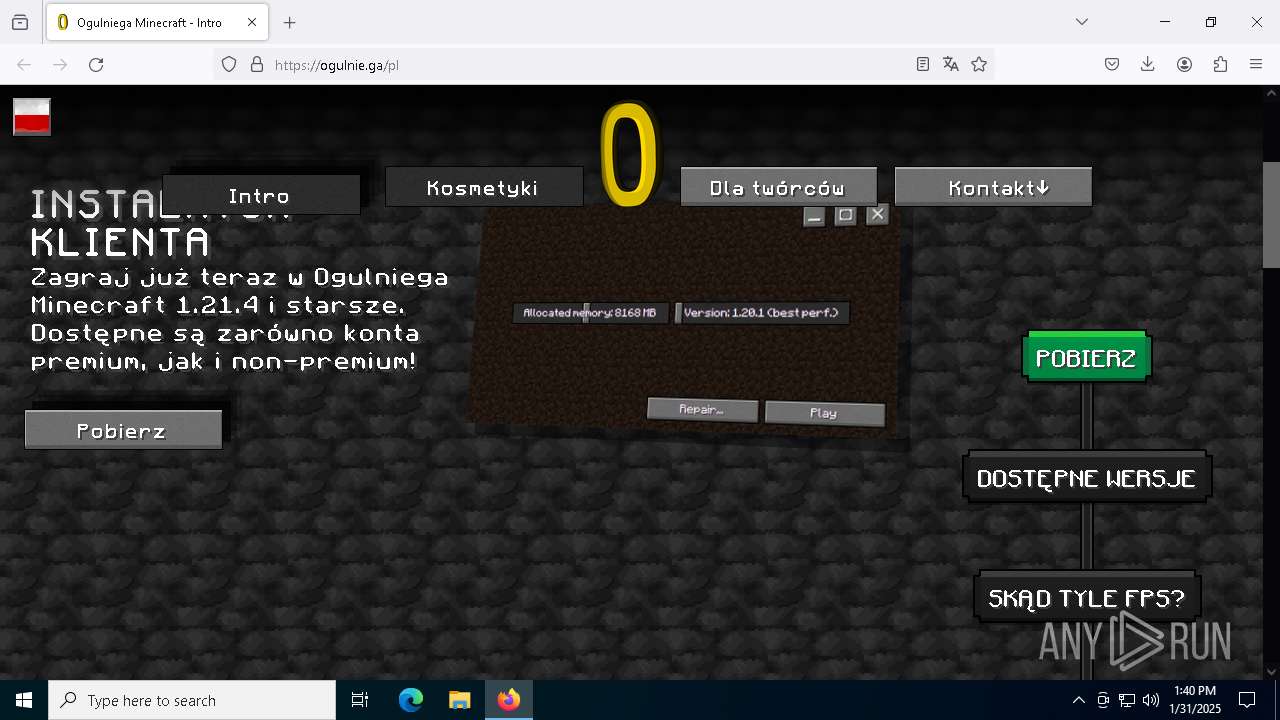Close the Ogulniega Minecraft tab
This screenshot has height=720, width=1280.
252,22
